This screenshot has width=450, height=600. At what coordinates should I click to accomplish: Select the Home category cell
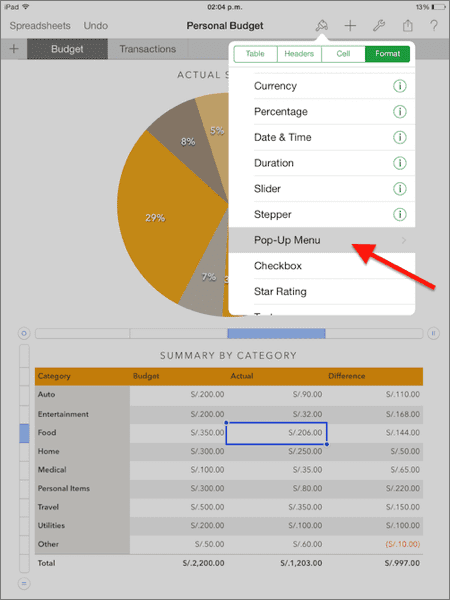point(82,452)
